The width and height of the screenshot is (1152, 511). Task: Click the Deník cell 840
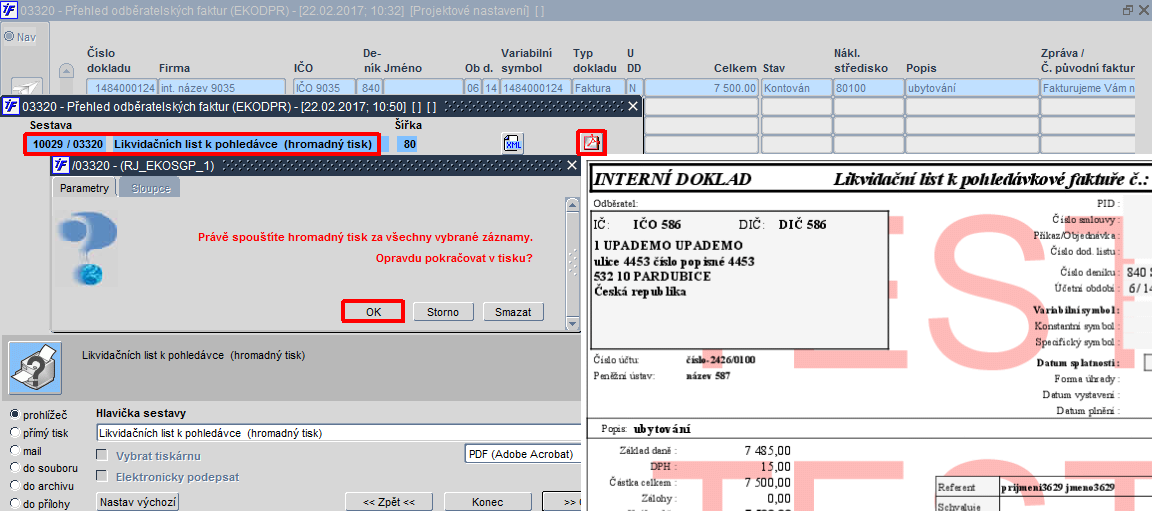pos(371,88)
